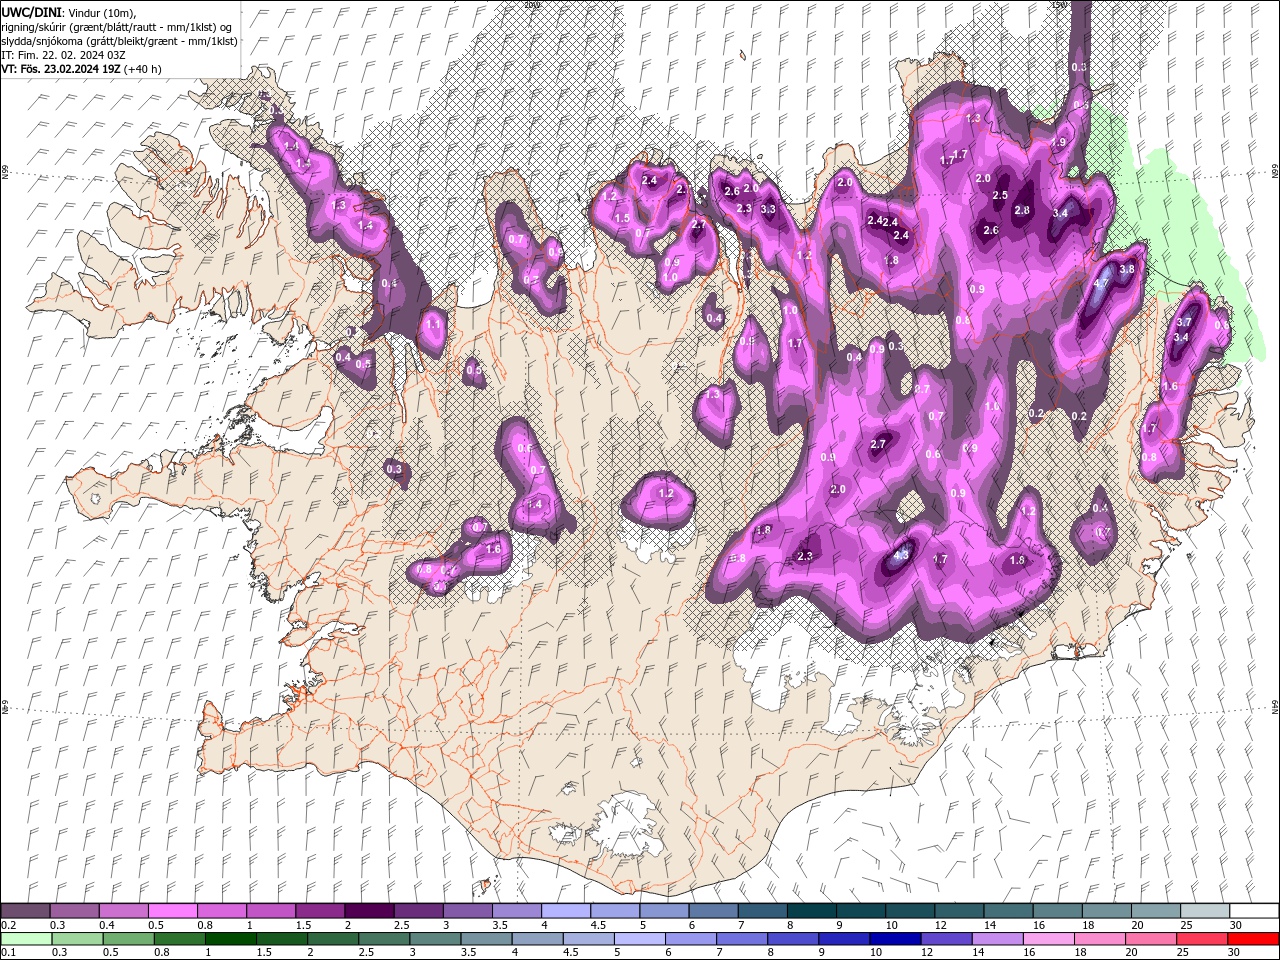The height and width of the screenshot is (960, 1280).
Task: Click the '0.1' label in the lower legend
Action: [x=9, y=953]
